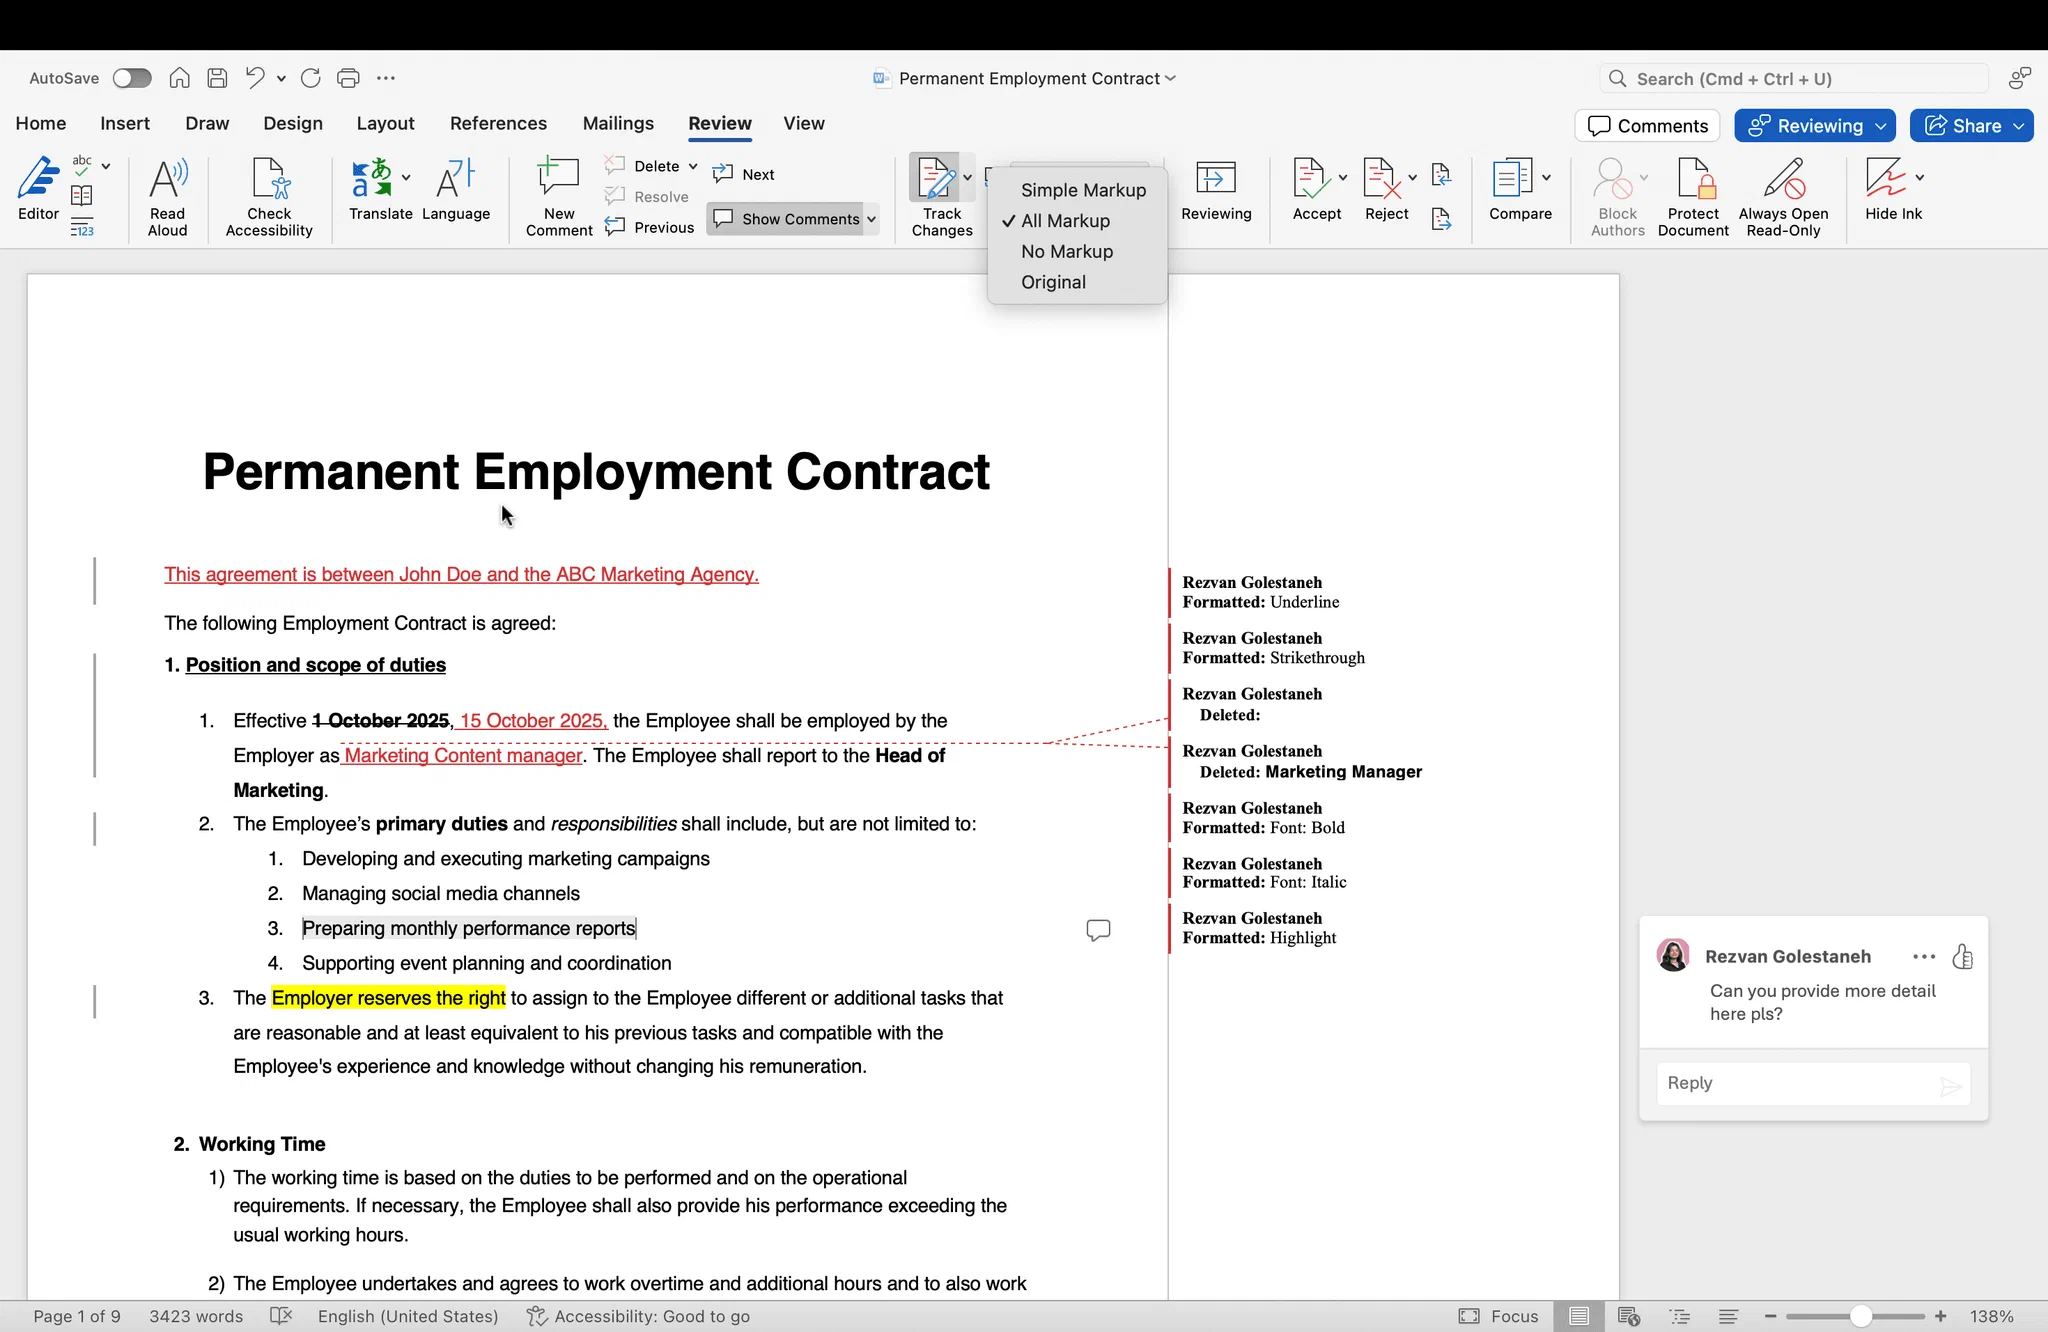Open the document title dropdown
This screenshot has width=2048, height=1332.
pos(1170,78)
